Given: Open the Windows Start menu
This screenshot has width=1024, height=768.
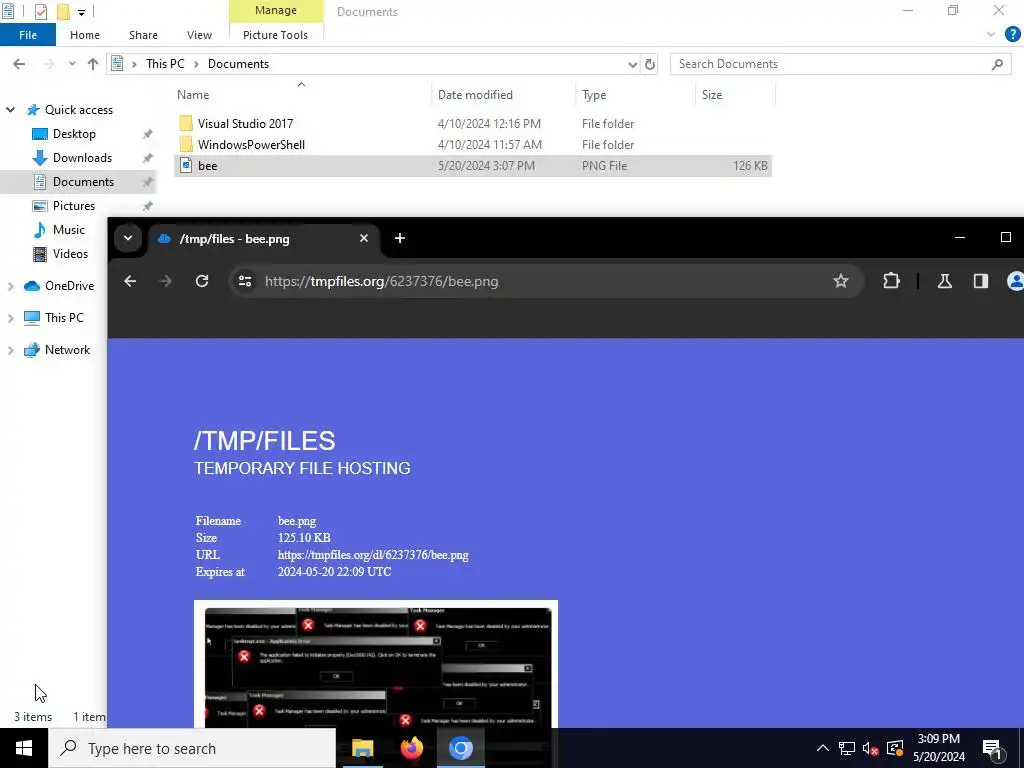Looking at the screenshot, I should [24, 748].
